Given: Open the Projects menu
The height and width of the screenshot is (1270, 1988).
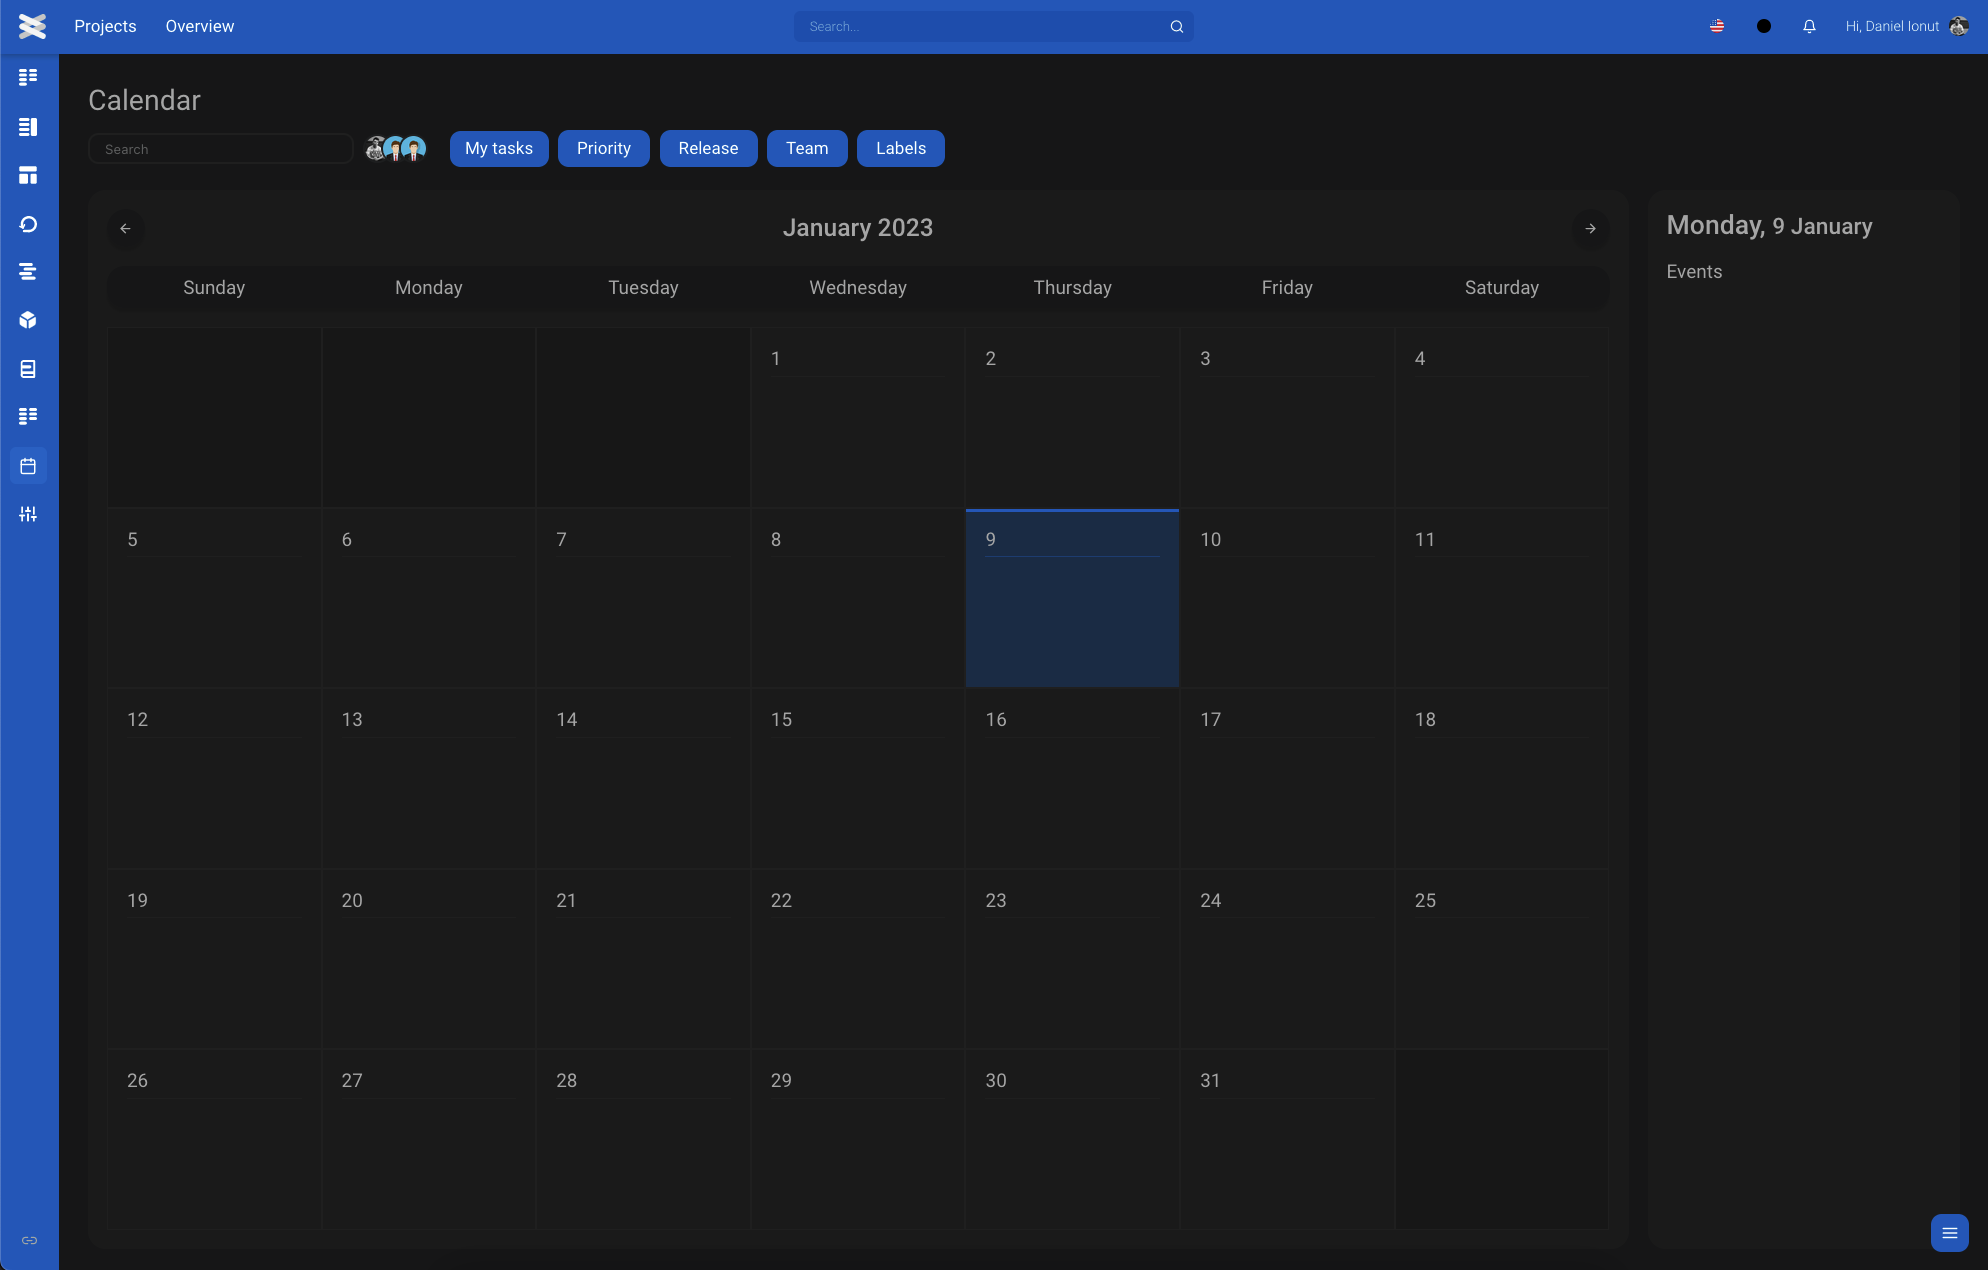Looking at the screenshot, I should (x=105, y=26).
